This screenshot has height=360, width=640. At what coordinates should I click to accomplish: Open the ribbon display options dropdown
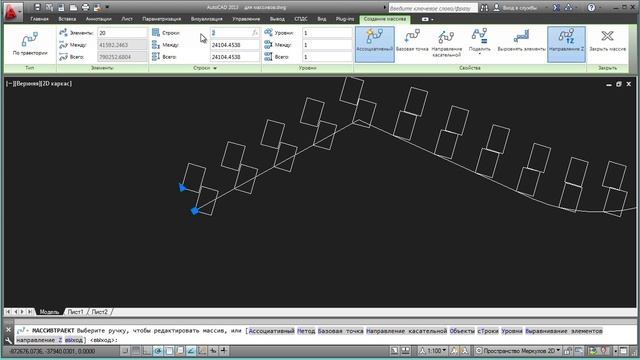pyautogui.click(x=427, y=19)
